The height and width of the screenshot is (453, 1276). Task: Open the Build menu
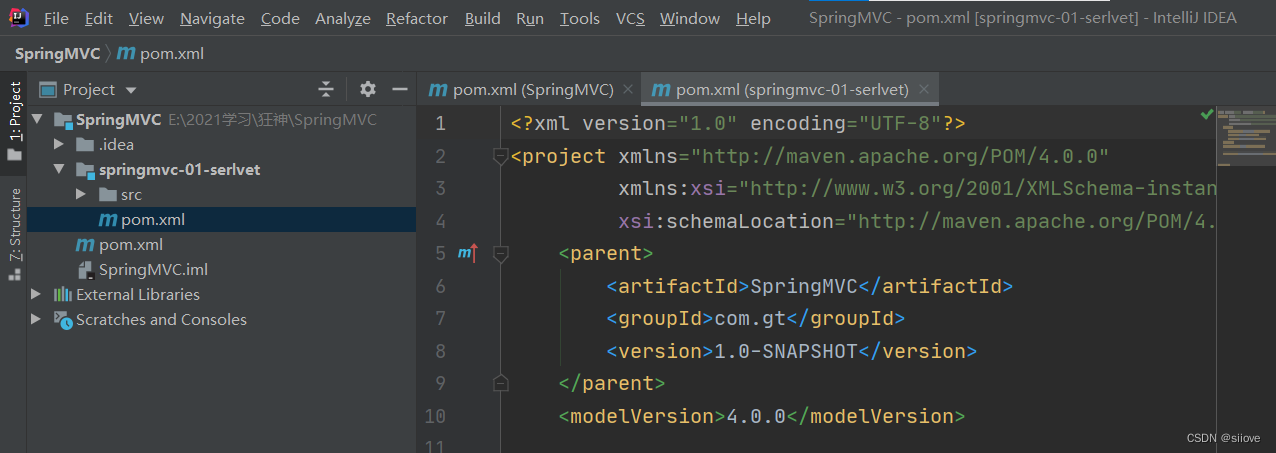[x=483, y=18]
